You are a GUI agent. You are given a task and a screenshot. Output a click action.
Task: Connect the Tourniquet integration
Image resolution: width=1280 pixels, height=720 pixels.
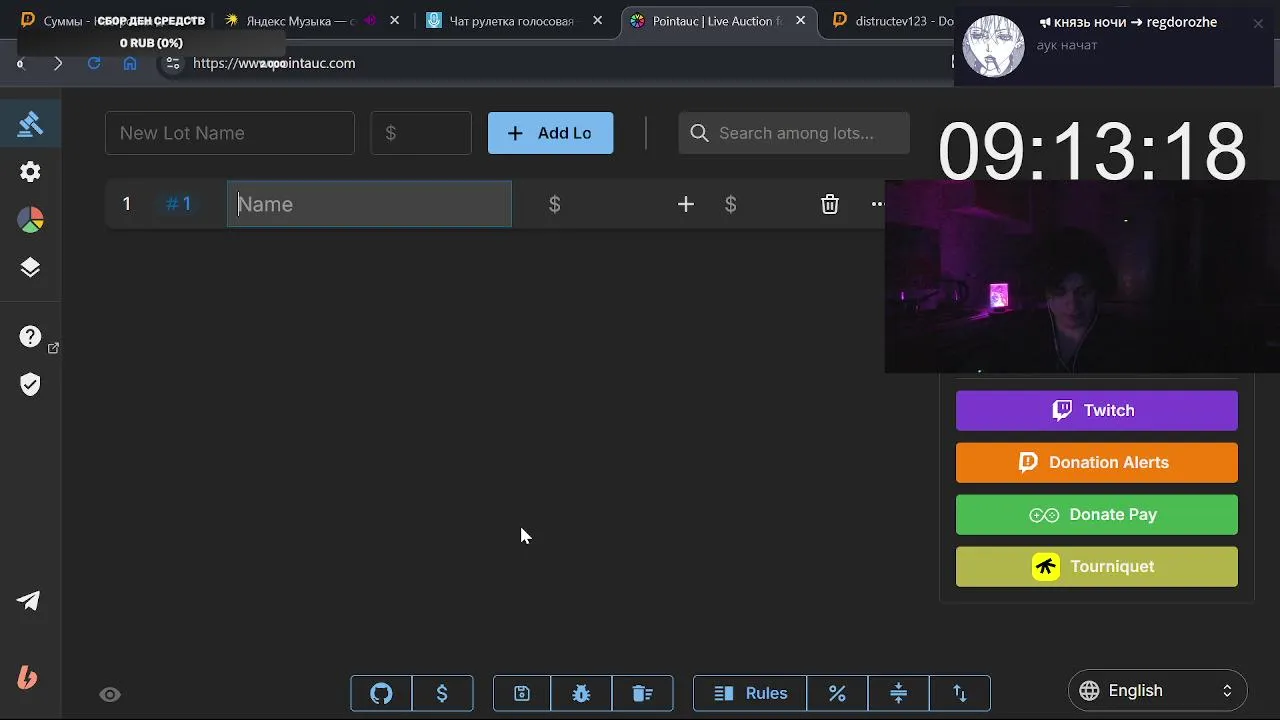coord(1097,566)
